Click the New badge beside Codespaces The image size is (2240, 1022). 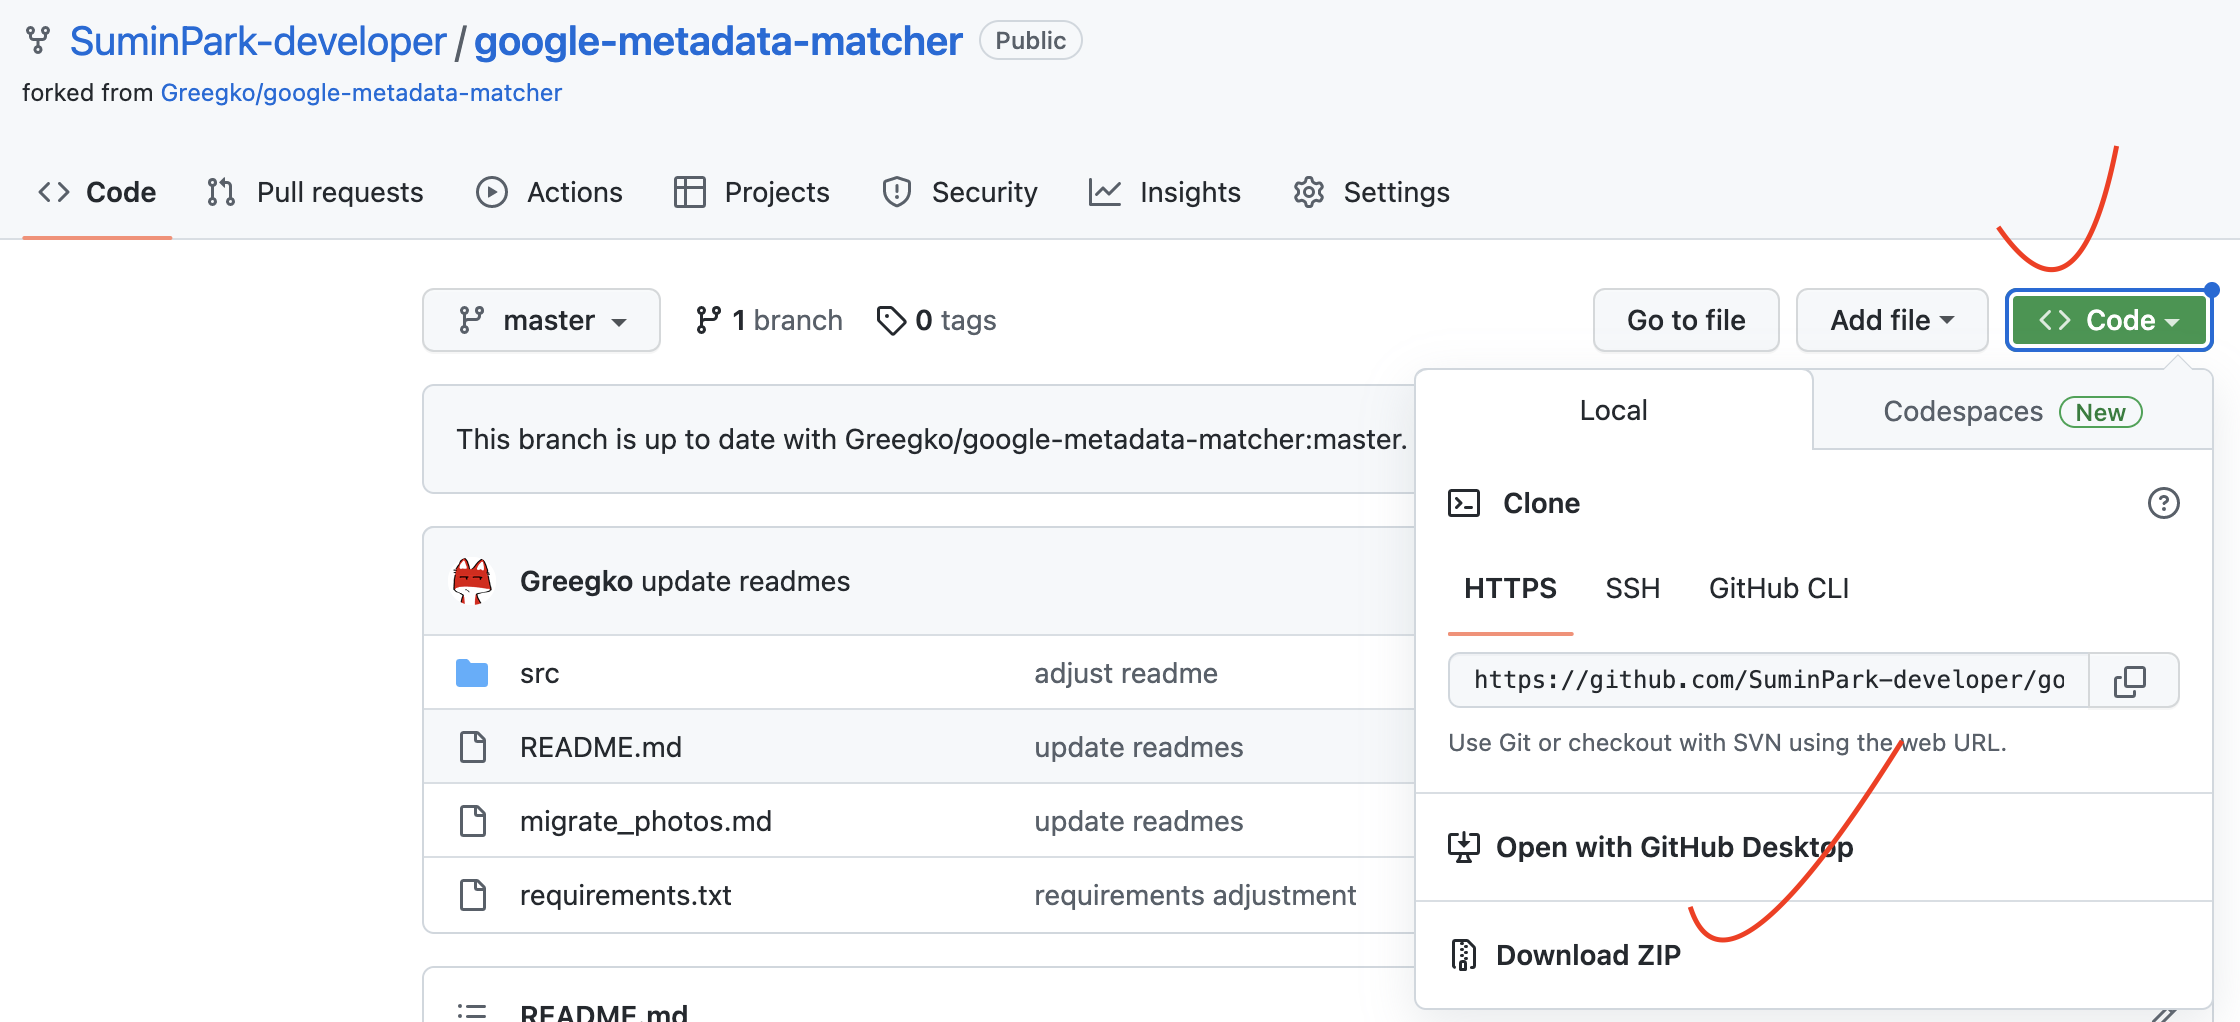(x=2100, y=412)
